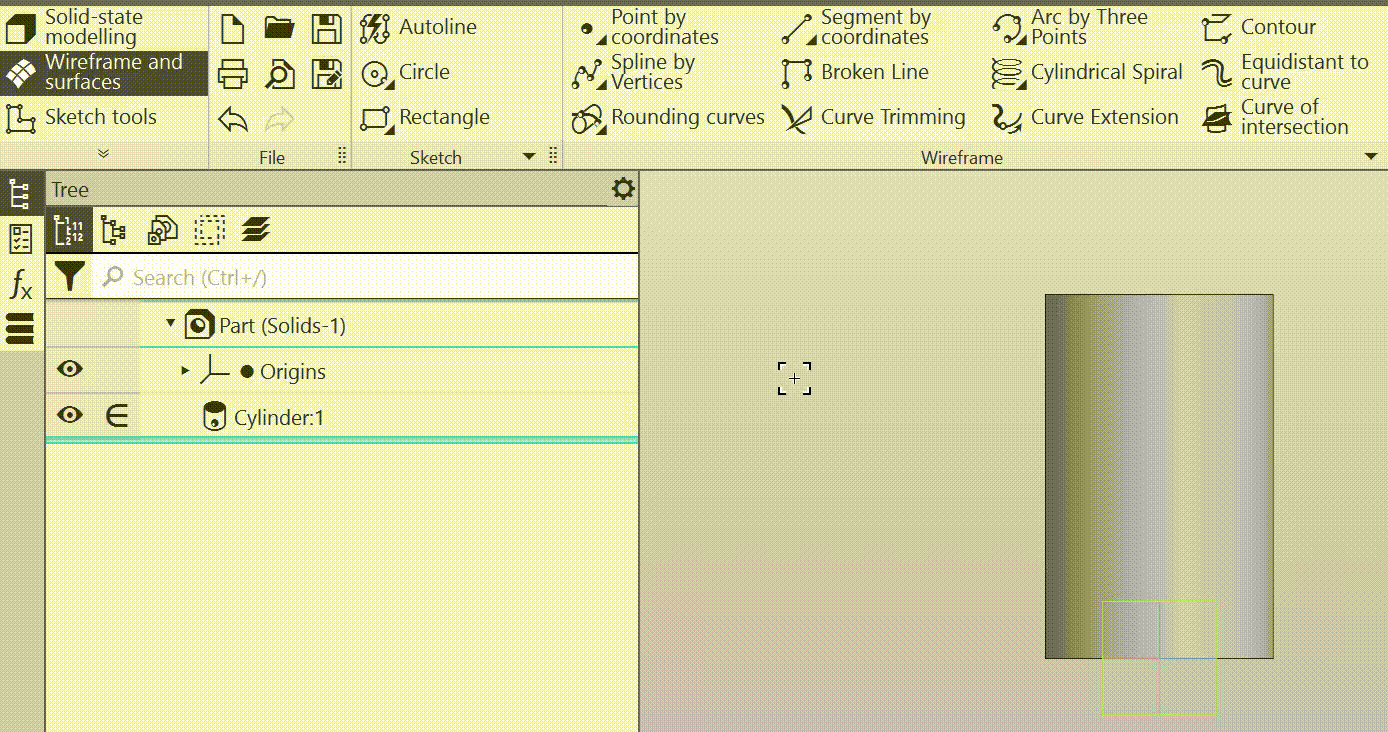
Task: Open Print Preview magnifier icon
Action: tap(280, 74)
